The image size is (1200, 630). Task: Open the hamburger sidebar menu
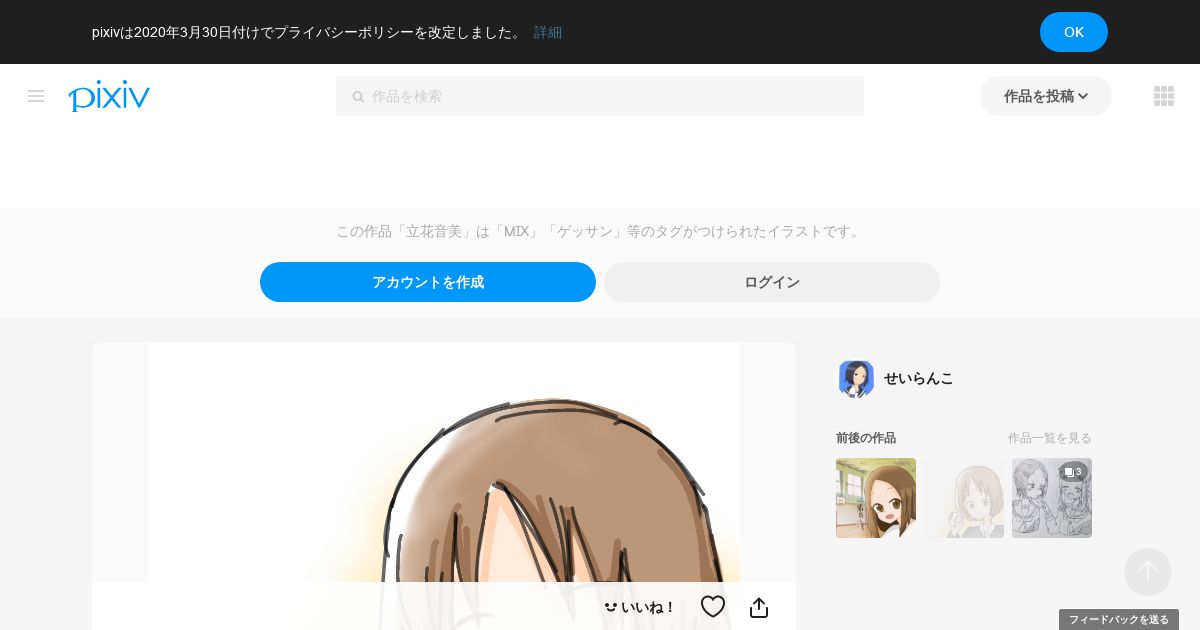(36, 96)
